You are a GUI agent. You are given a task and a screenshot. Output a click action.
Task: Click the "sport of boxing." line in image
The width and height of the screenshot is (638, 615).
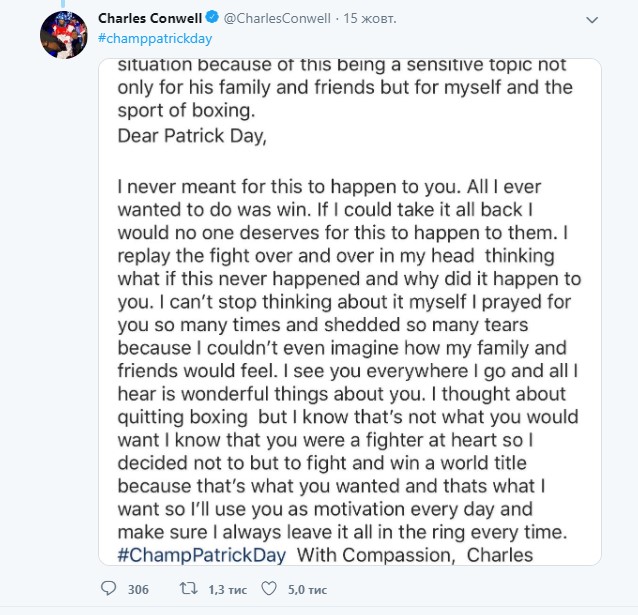[x=186, y=110]
